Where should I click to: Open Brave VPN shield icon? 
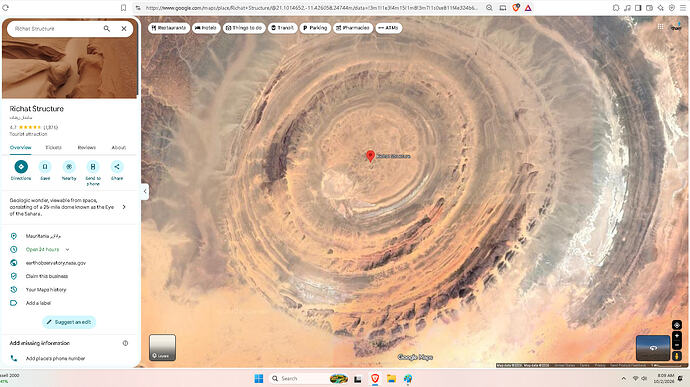tap(672, 7)
